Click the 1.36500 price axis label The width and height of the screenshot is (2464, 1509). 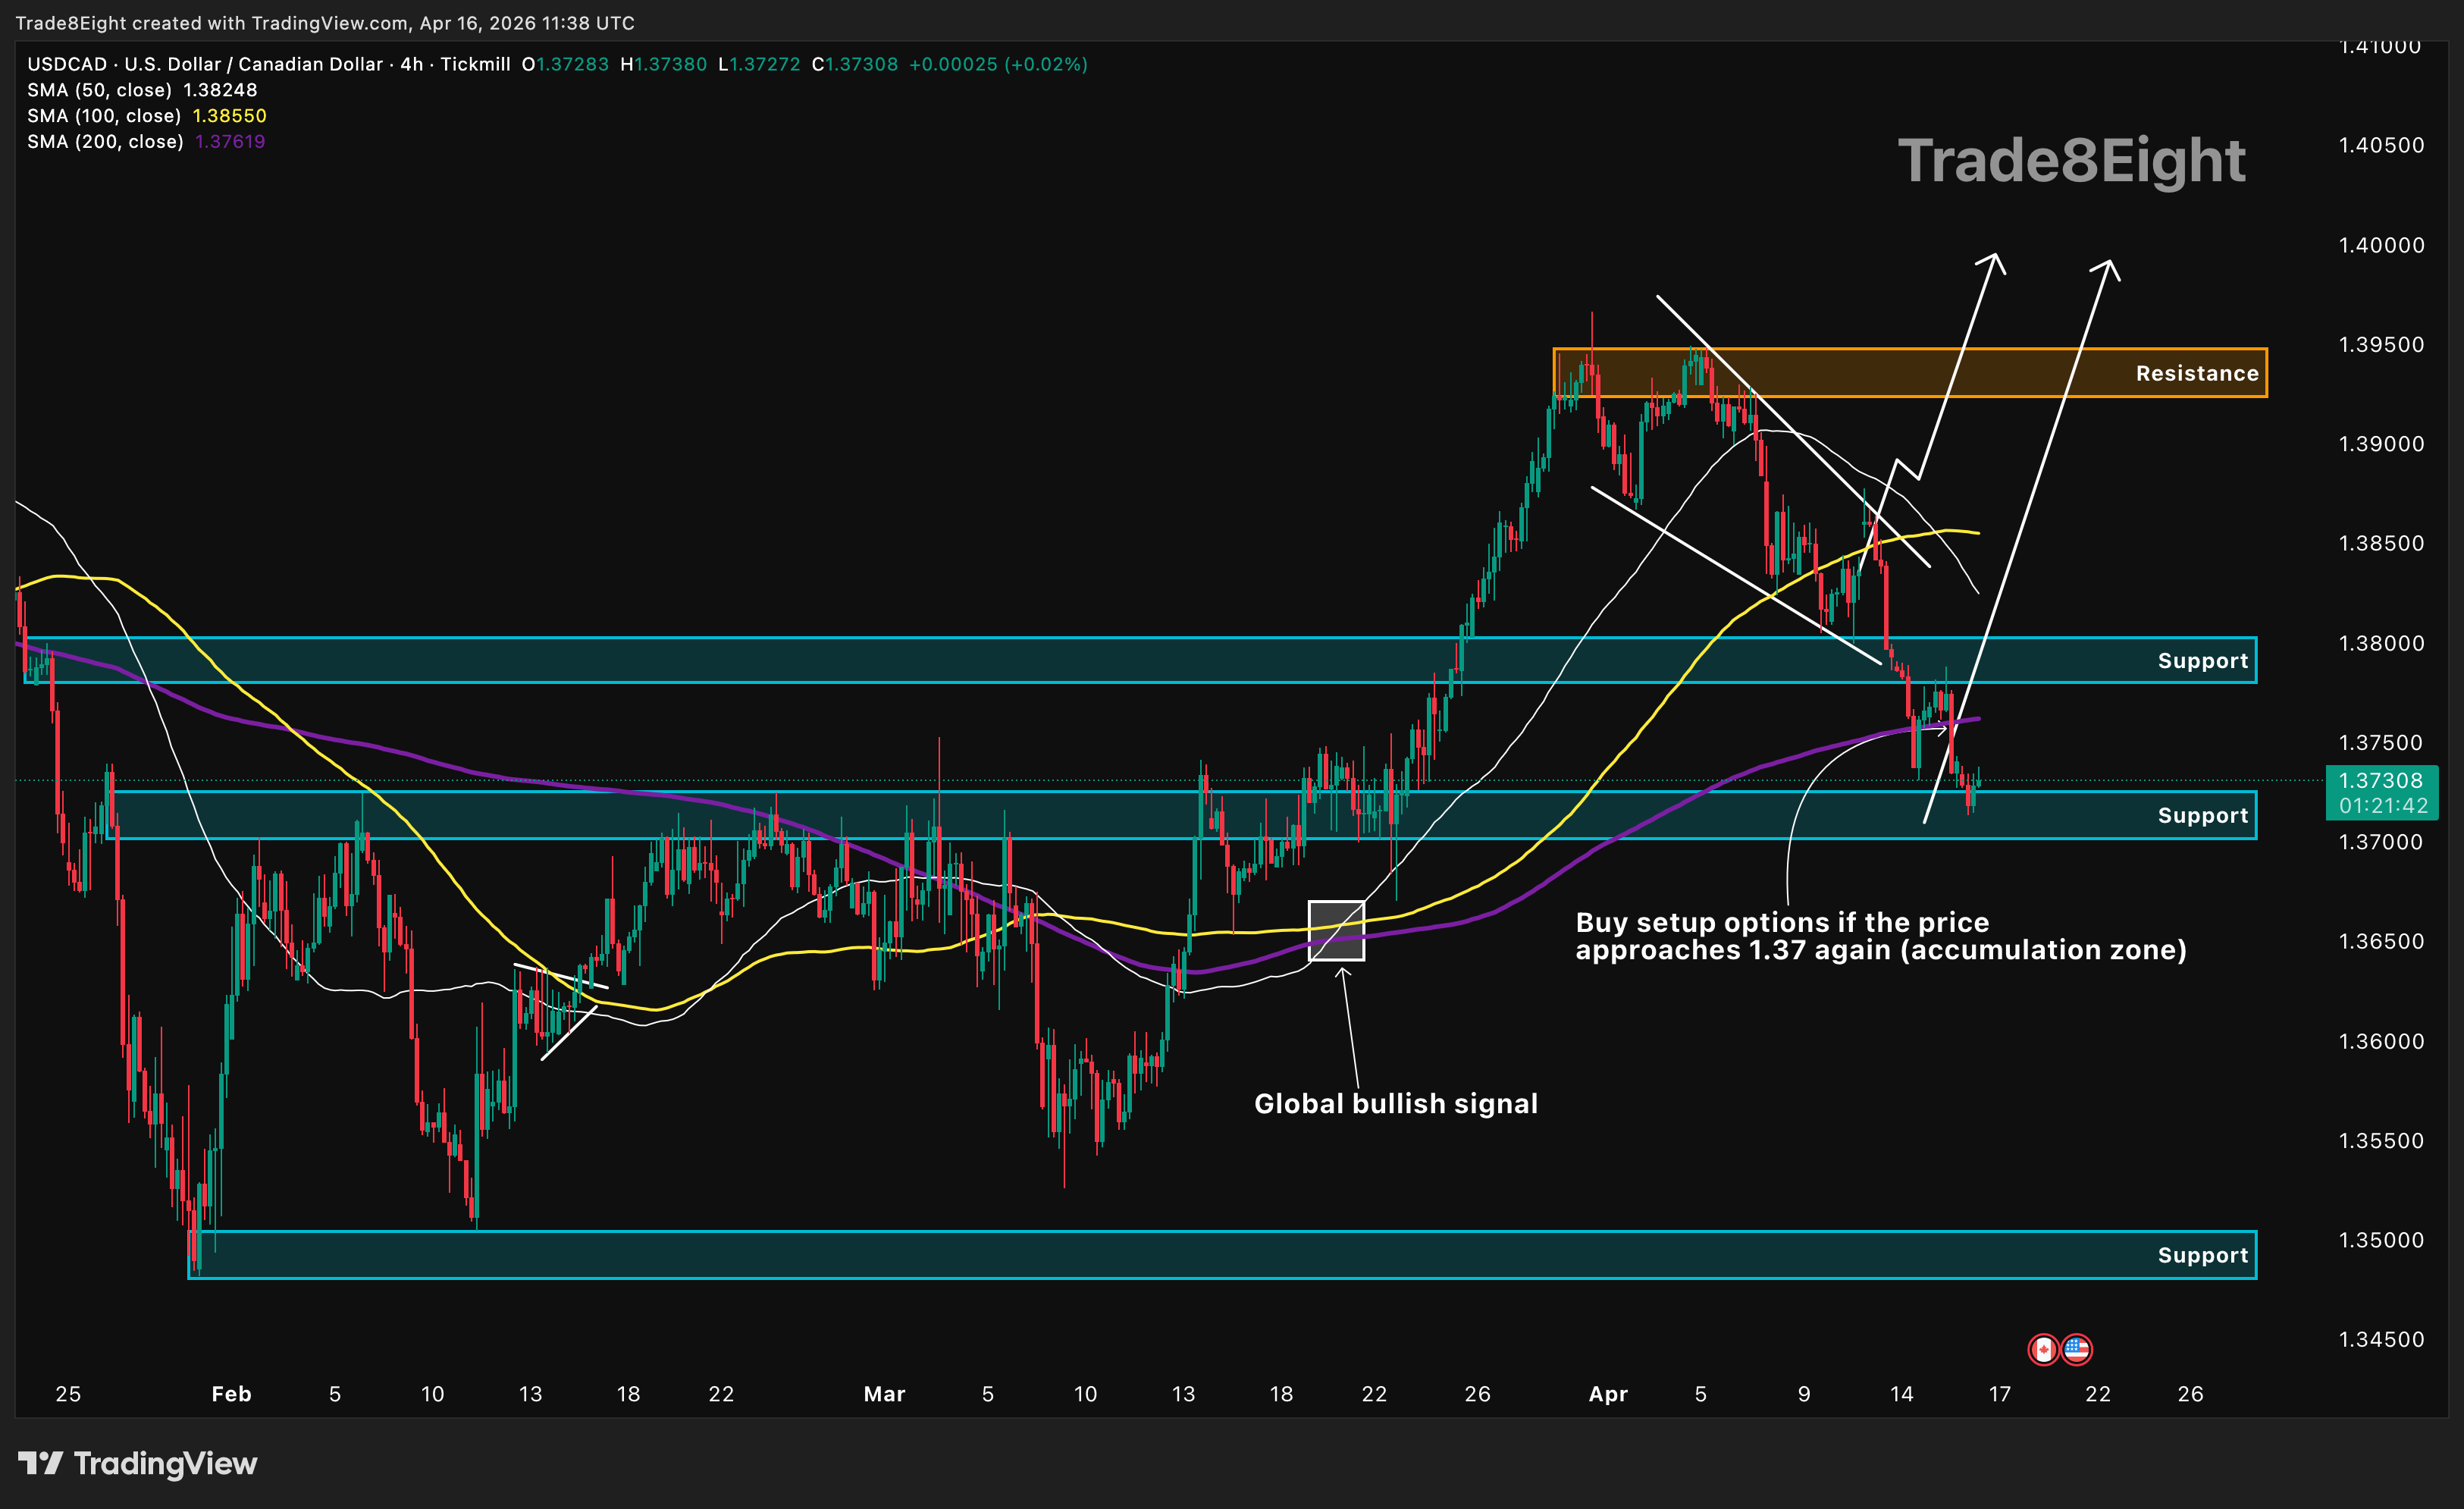(2381, 941)
